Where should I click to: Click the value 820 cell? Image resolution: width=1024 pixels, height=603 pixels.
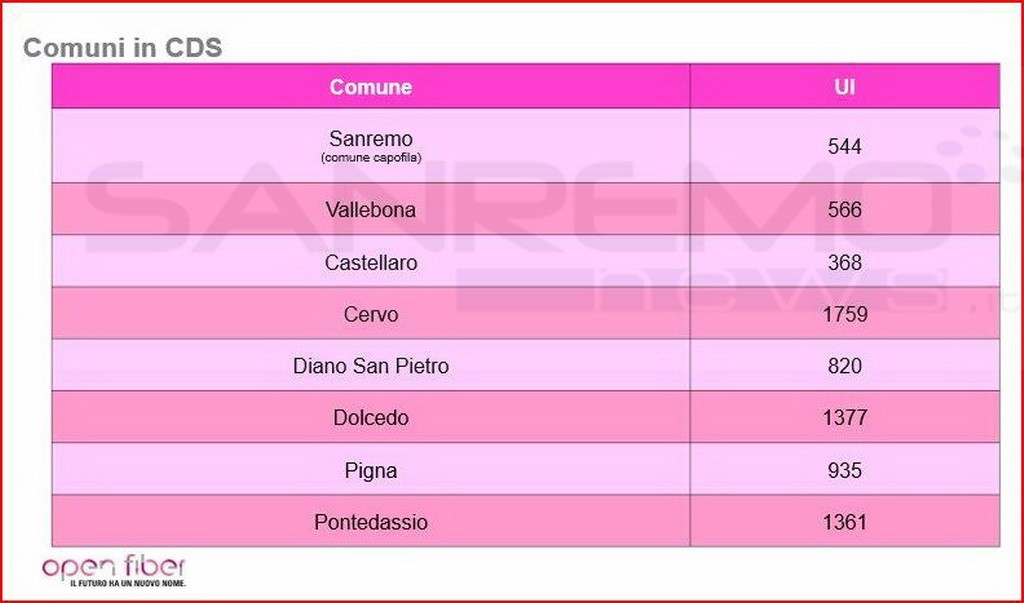coord(844,365)
